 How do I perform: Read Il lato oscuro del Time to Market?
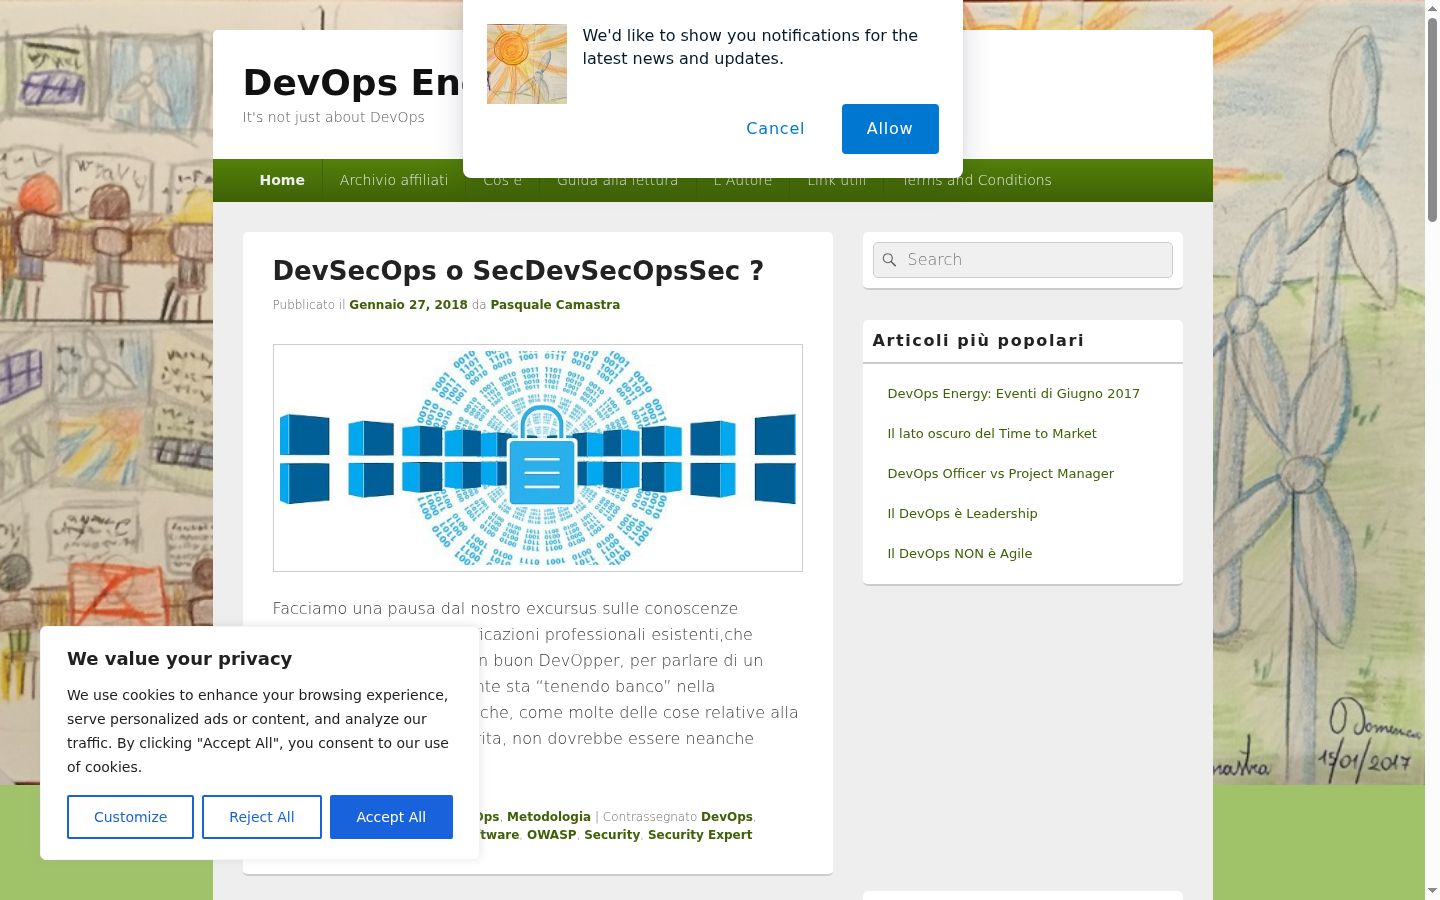(x=992, y=434)
